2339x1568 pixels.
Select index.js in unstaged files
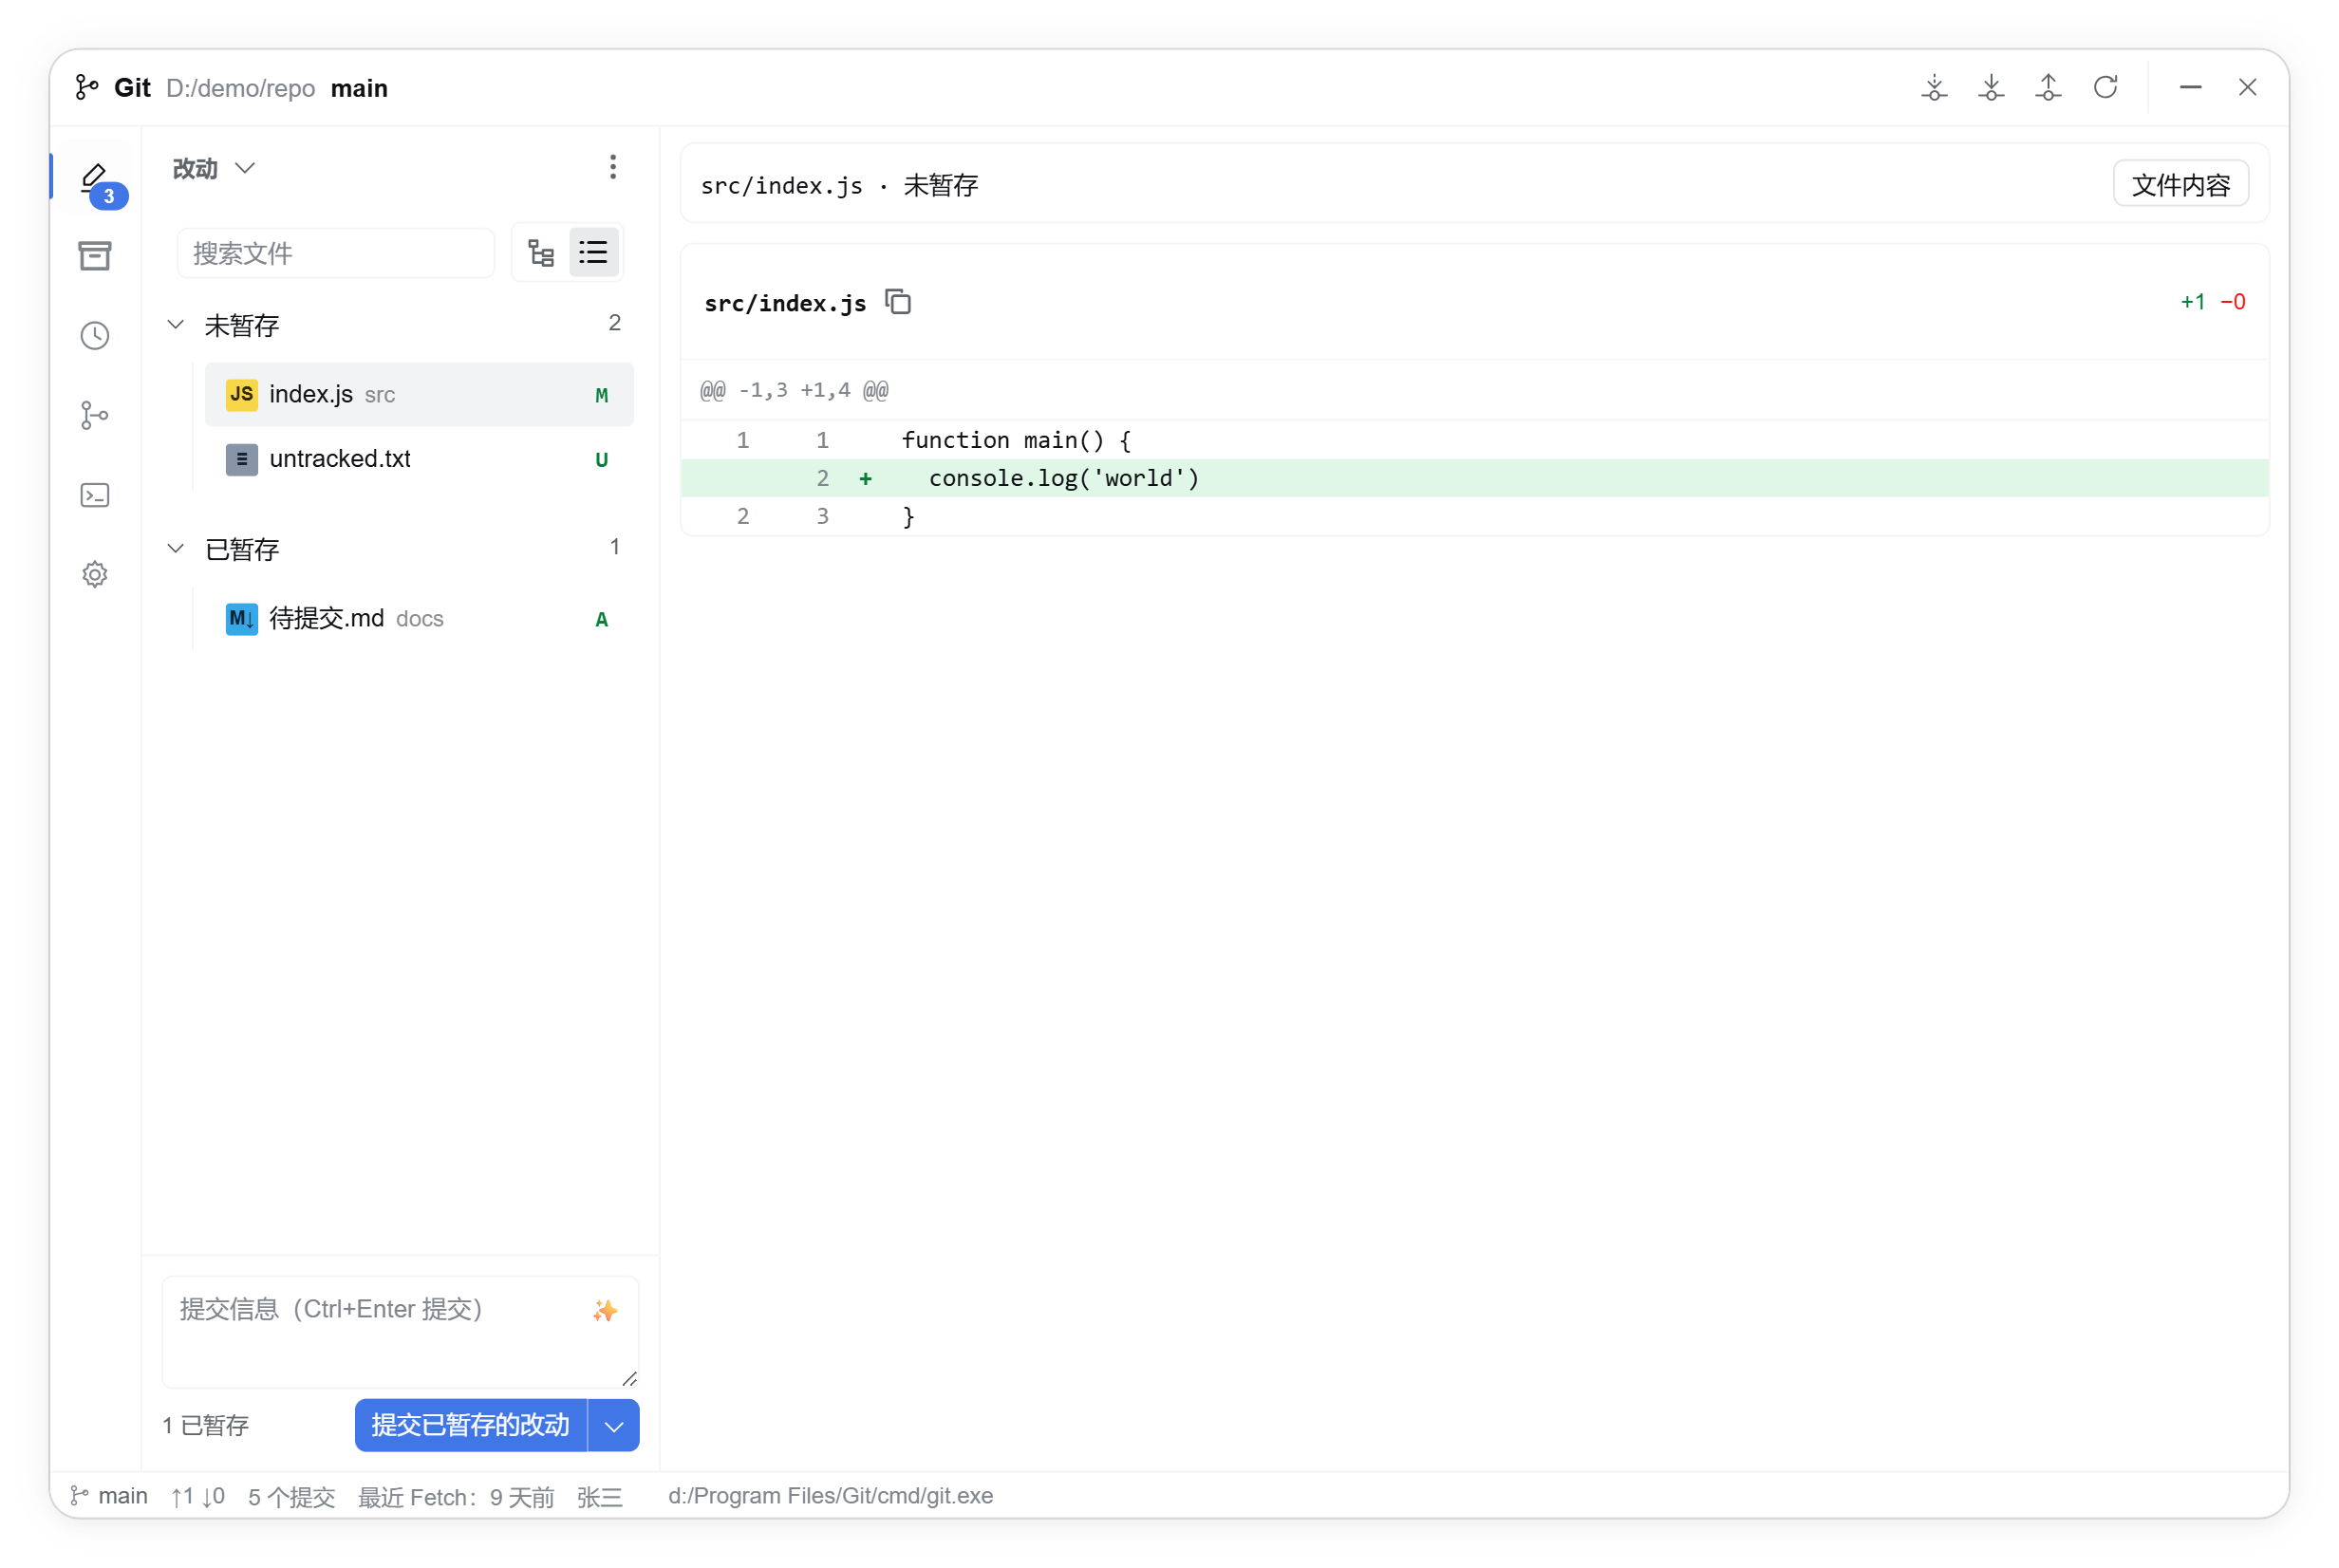click(419, 395)
